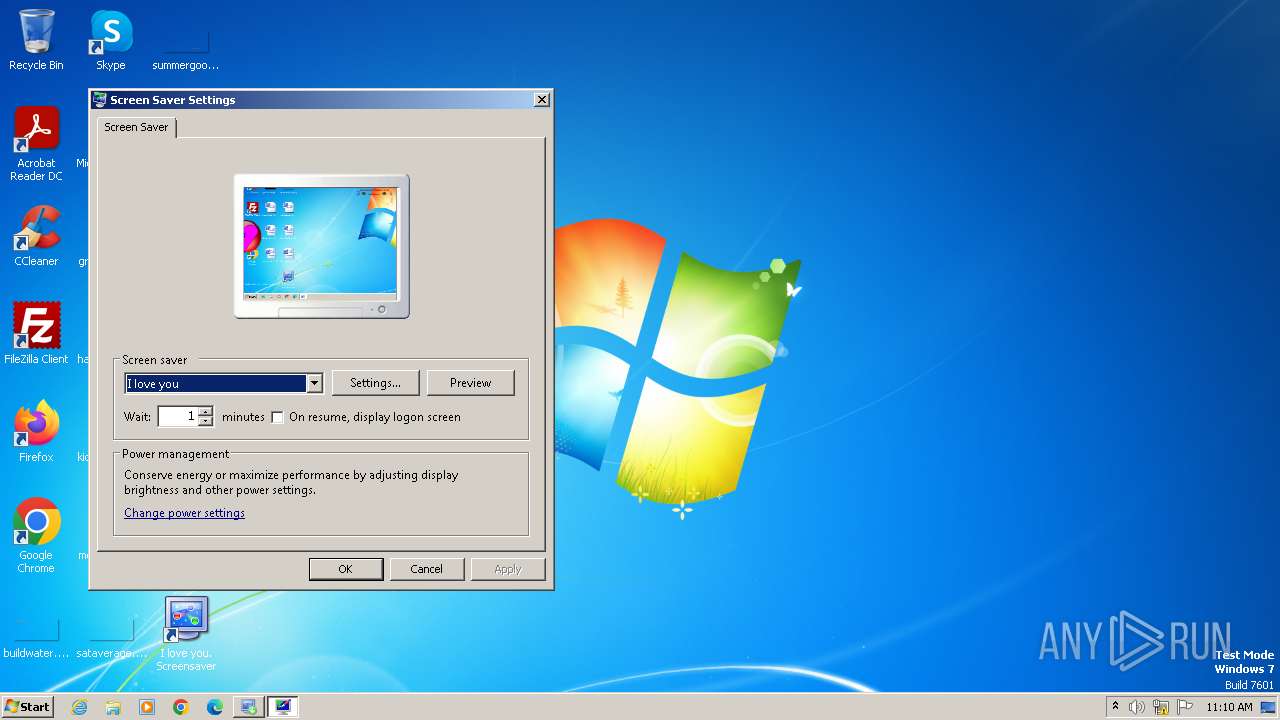Confirm with the OK button
This screenshot has height=720, width=1280.
click(345, 569)
